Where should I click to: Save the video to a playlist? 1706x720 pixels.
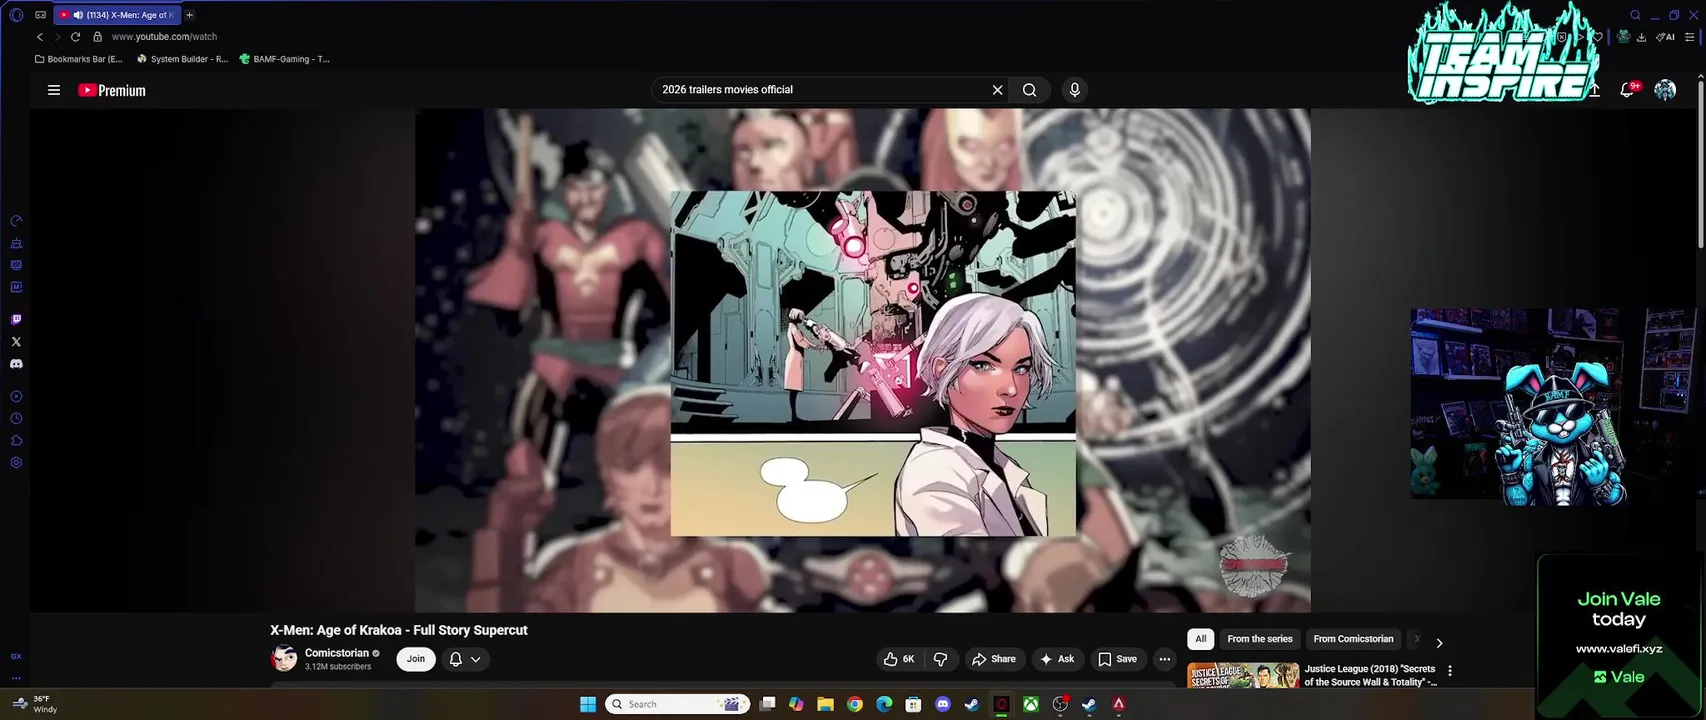(1117, 659)
